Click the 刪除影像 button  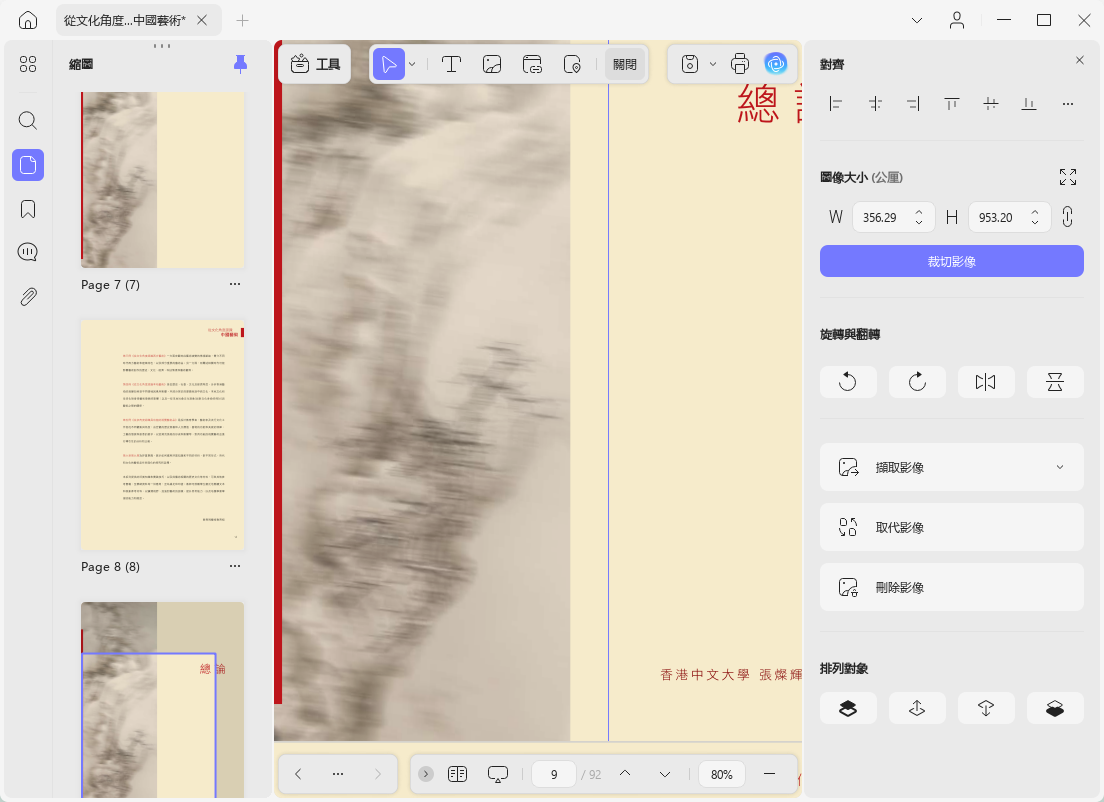[x=951, y=587]
